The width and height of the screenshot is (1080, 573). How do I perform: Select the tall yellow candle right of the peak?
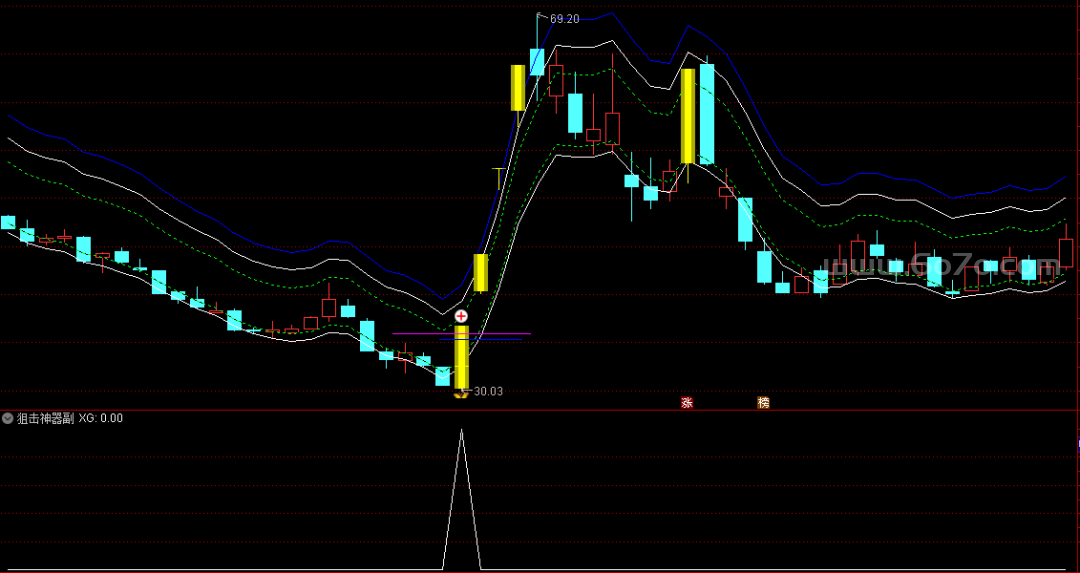click(x=688, y=116)
